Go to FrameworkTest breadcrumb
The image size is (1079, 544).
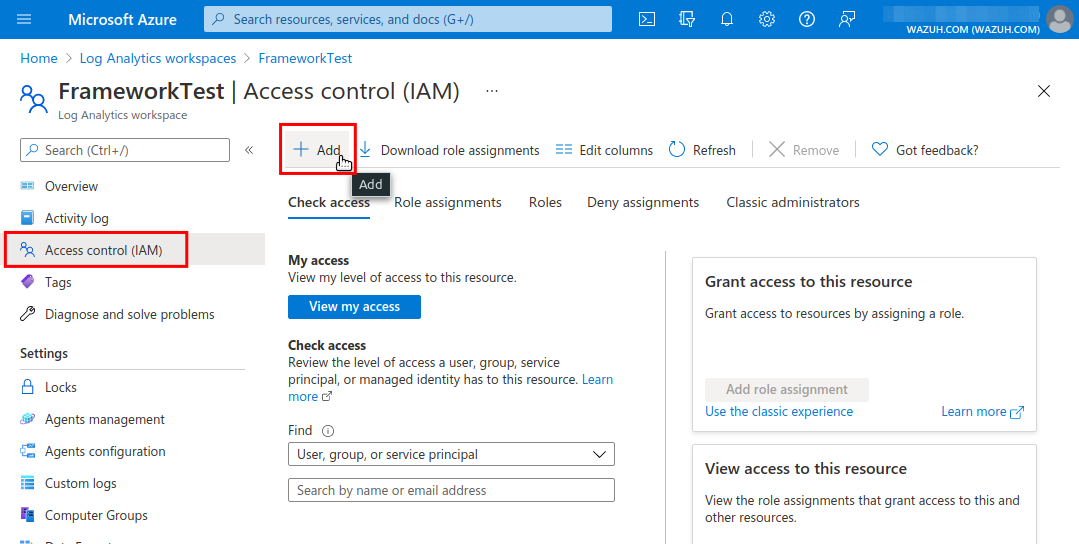(x=305, y=58)
